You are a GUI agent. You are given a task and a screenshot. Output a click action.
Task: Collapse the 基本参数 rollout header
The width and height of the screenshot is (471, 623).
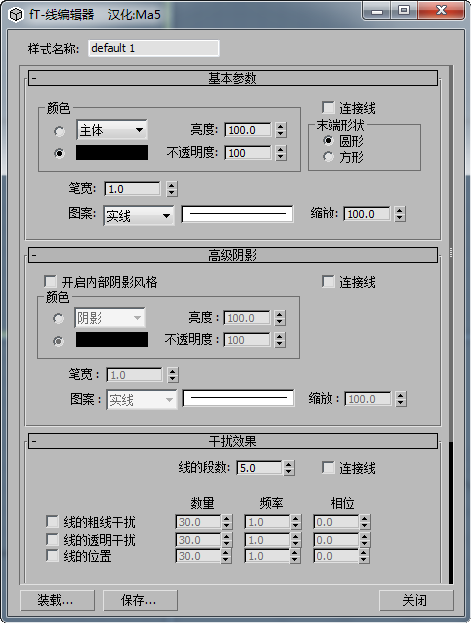pos(233,78)
